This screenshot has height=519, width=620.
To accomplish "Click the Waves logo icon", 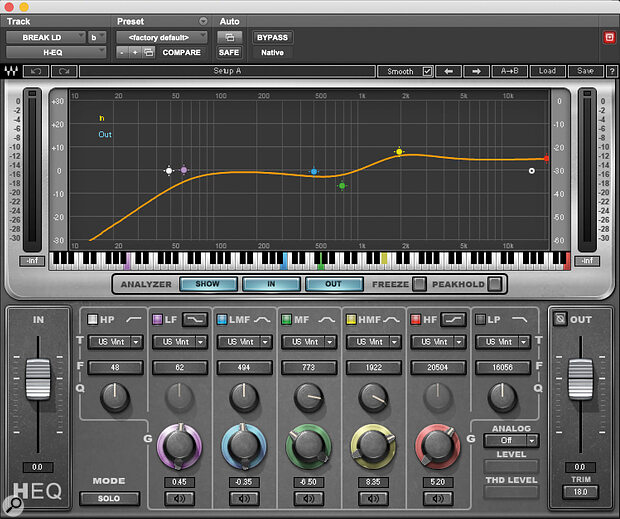I will (11, 71).
